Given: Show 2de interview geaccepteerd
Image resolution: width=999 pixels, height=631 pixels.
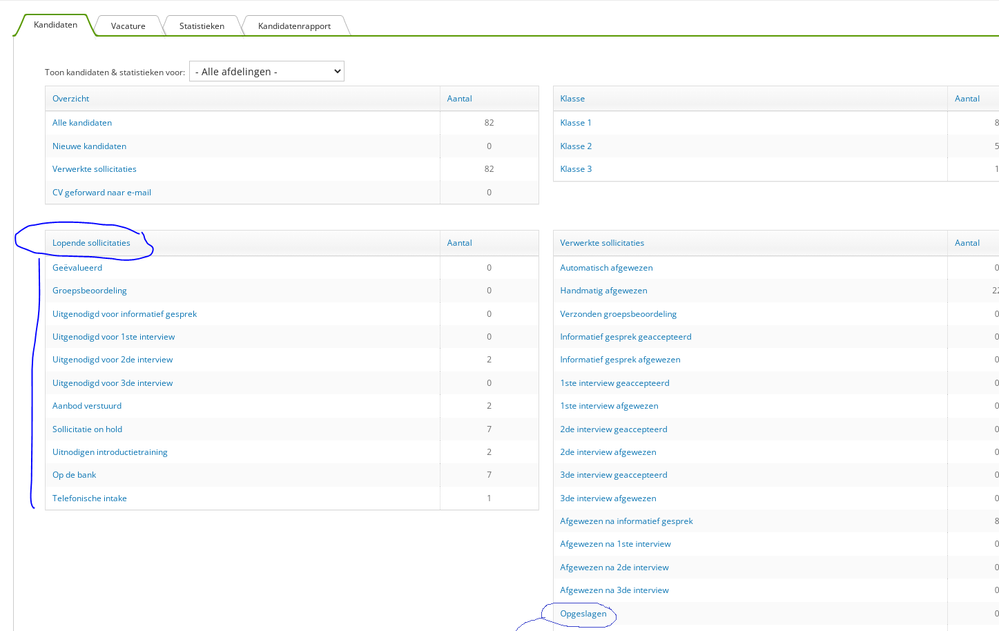Looking at the screenshot, I should (614, 429).
